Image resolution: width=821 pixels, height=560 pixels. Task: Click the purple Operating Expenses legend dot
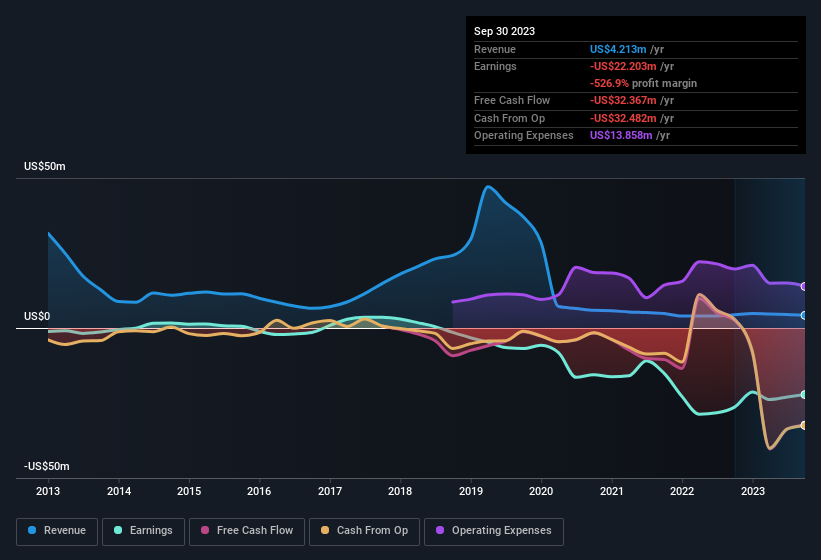(440, 530)
